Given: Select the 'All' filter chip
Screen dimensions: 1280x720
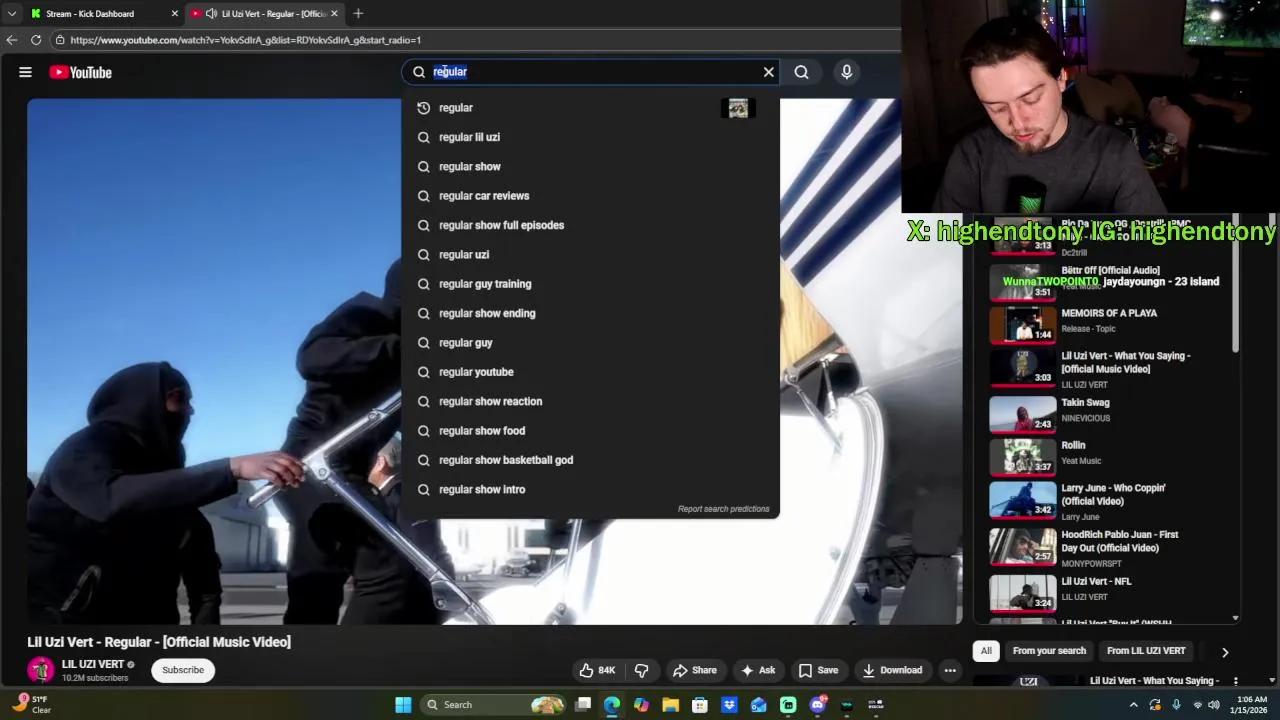Looking at the screenshot, I should [986, 651].
